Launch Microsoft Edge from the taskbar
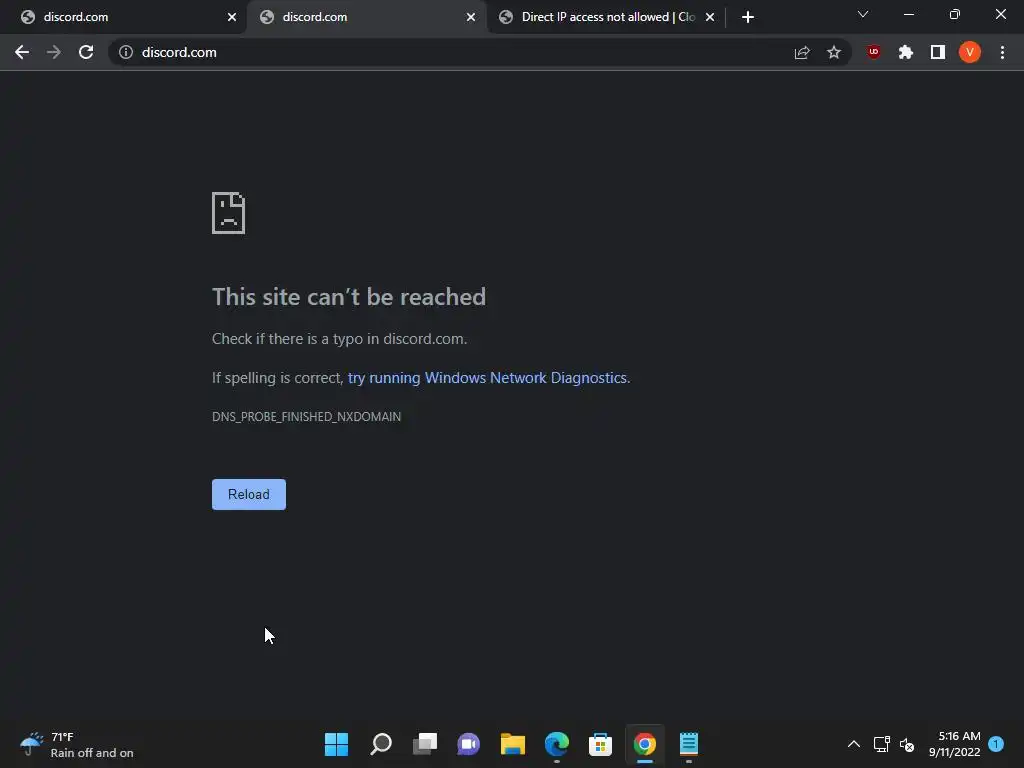 point(556,744)
